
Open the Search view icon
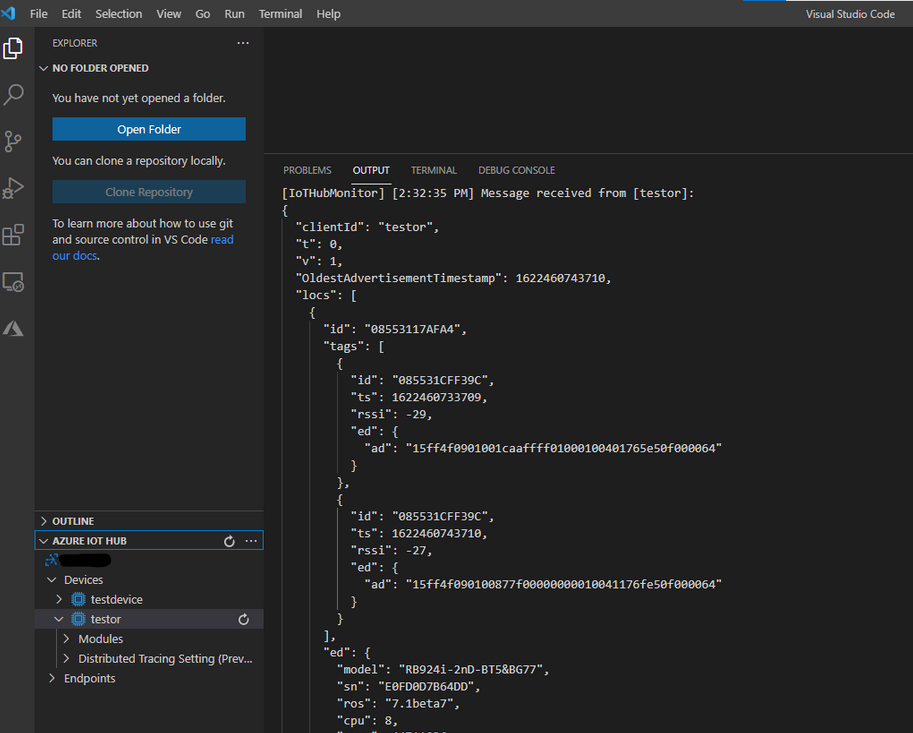[14, 95]
